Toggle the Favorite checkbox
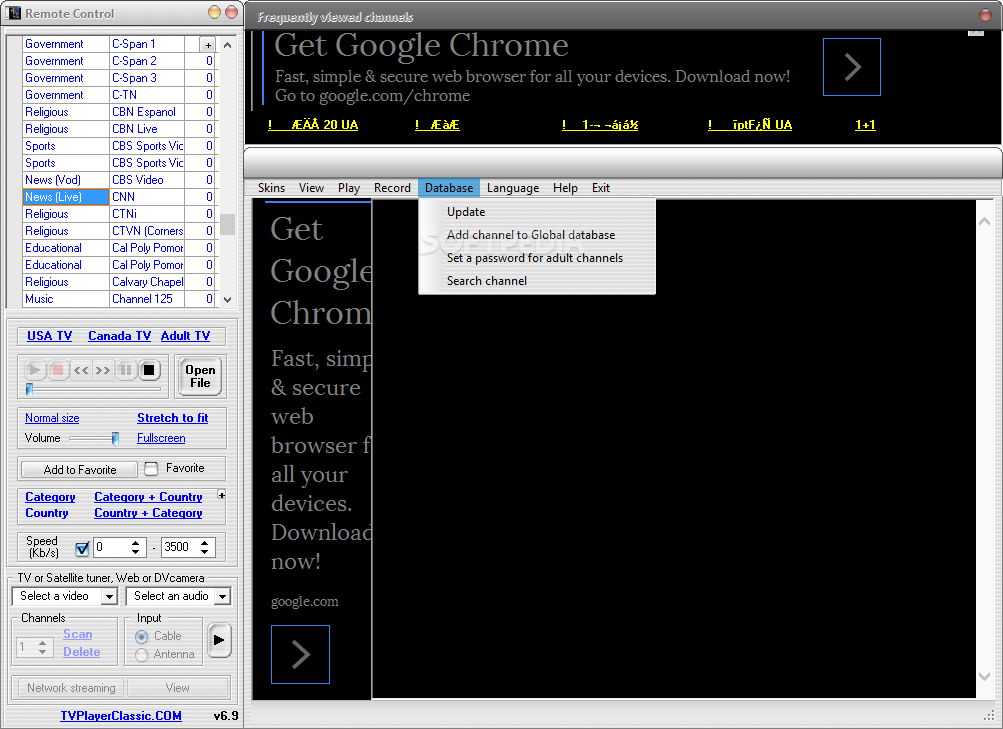 pyautogui.click(x=151, y=469)
